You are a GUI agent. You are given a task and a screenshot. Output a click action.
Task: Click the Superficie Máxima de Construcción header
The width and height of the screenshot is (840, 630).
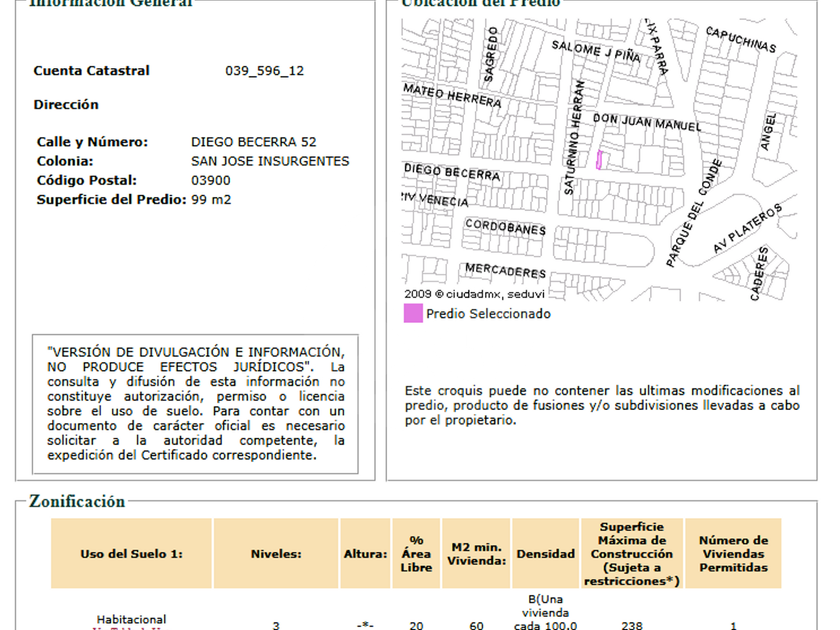click(632, 553)
